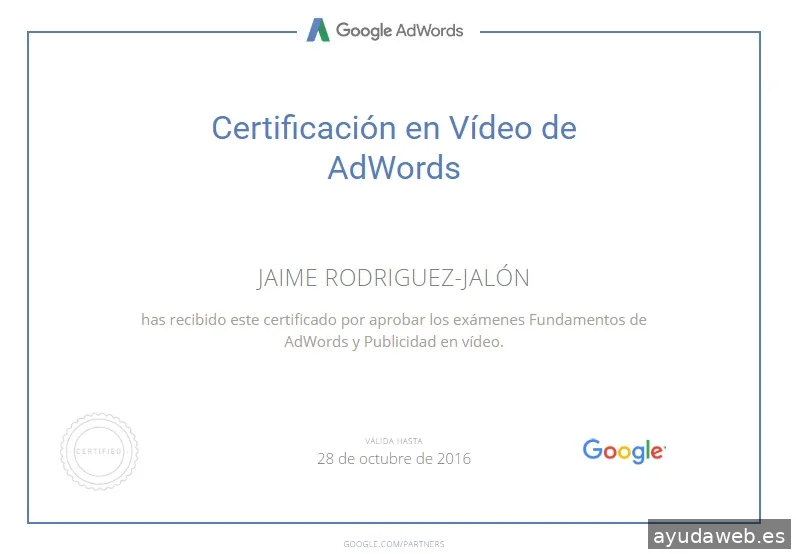
Task: Click the text 'has recibido este certificado por aprobar'
Action: point(283,320)
